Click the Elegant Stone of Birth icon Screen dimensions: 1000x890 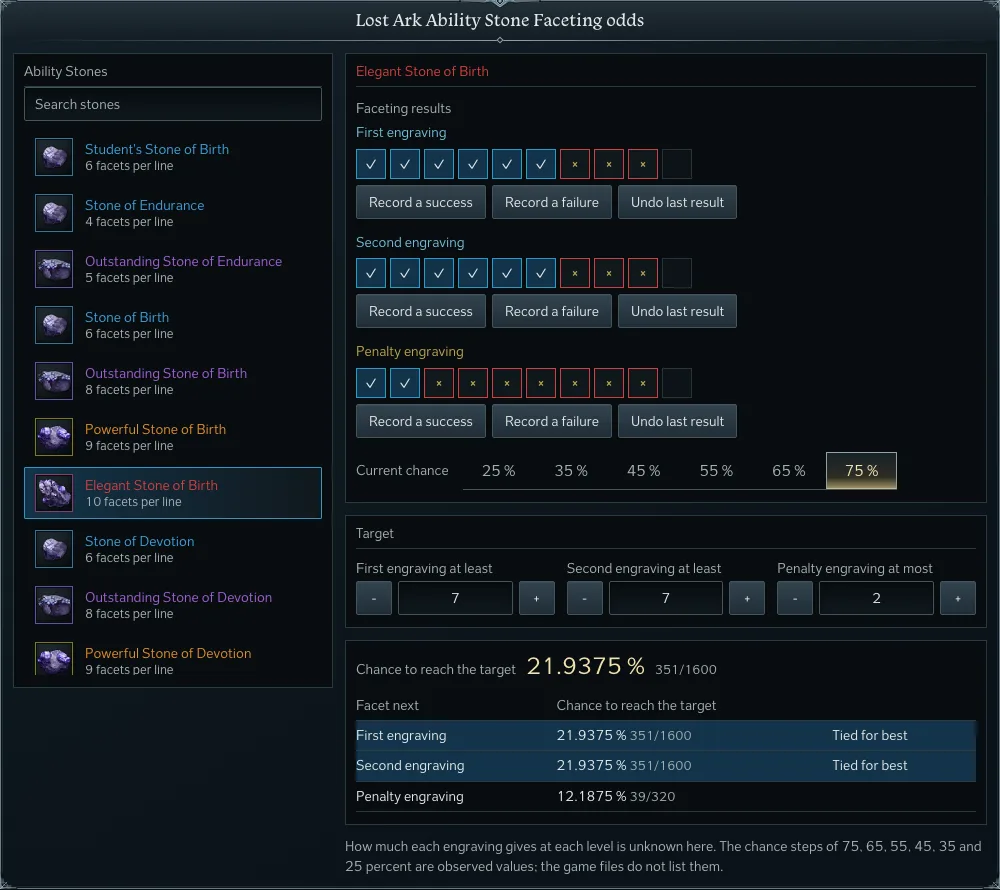[x=54, y=493]
